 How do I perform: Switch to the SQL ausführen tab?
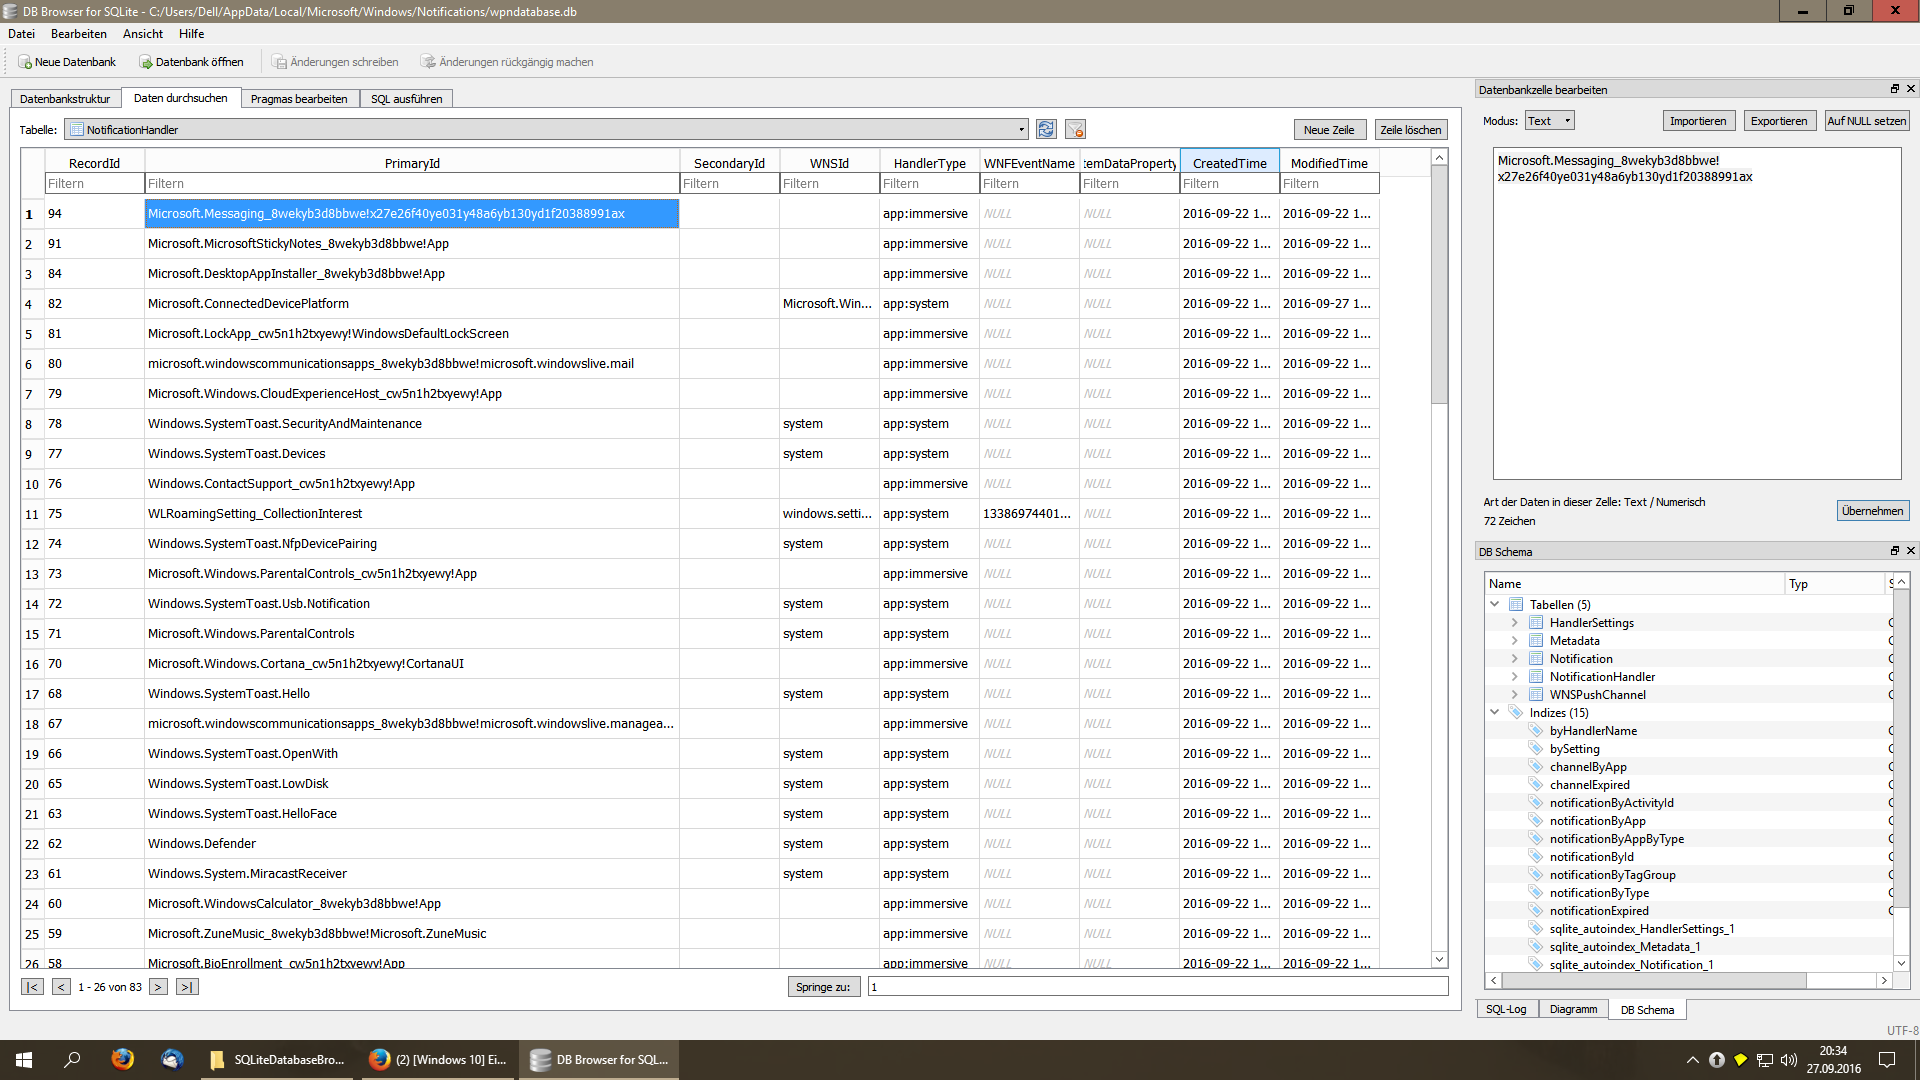coord(406,99)
